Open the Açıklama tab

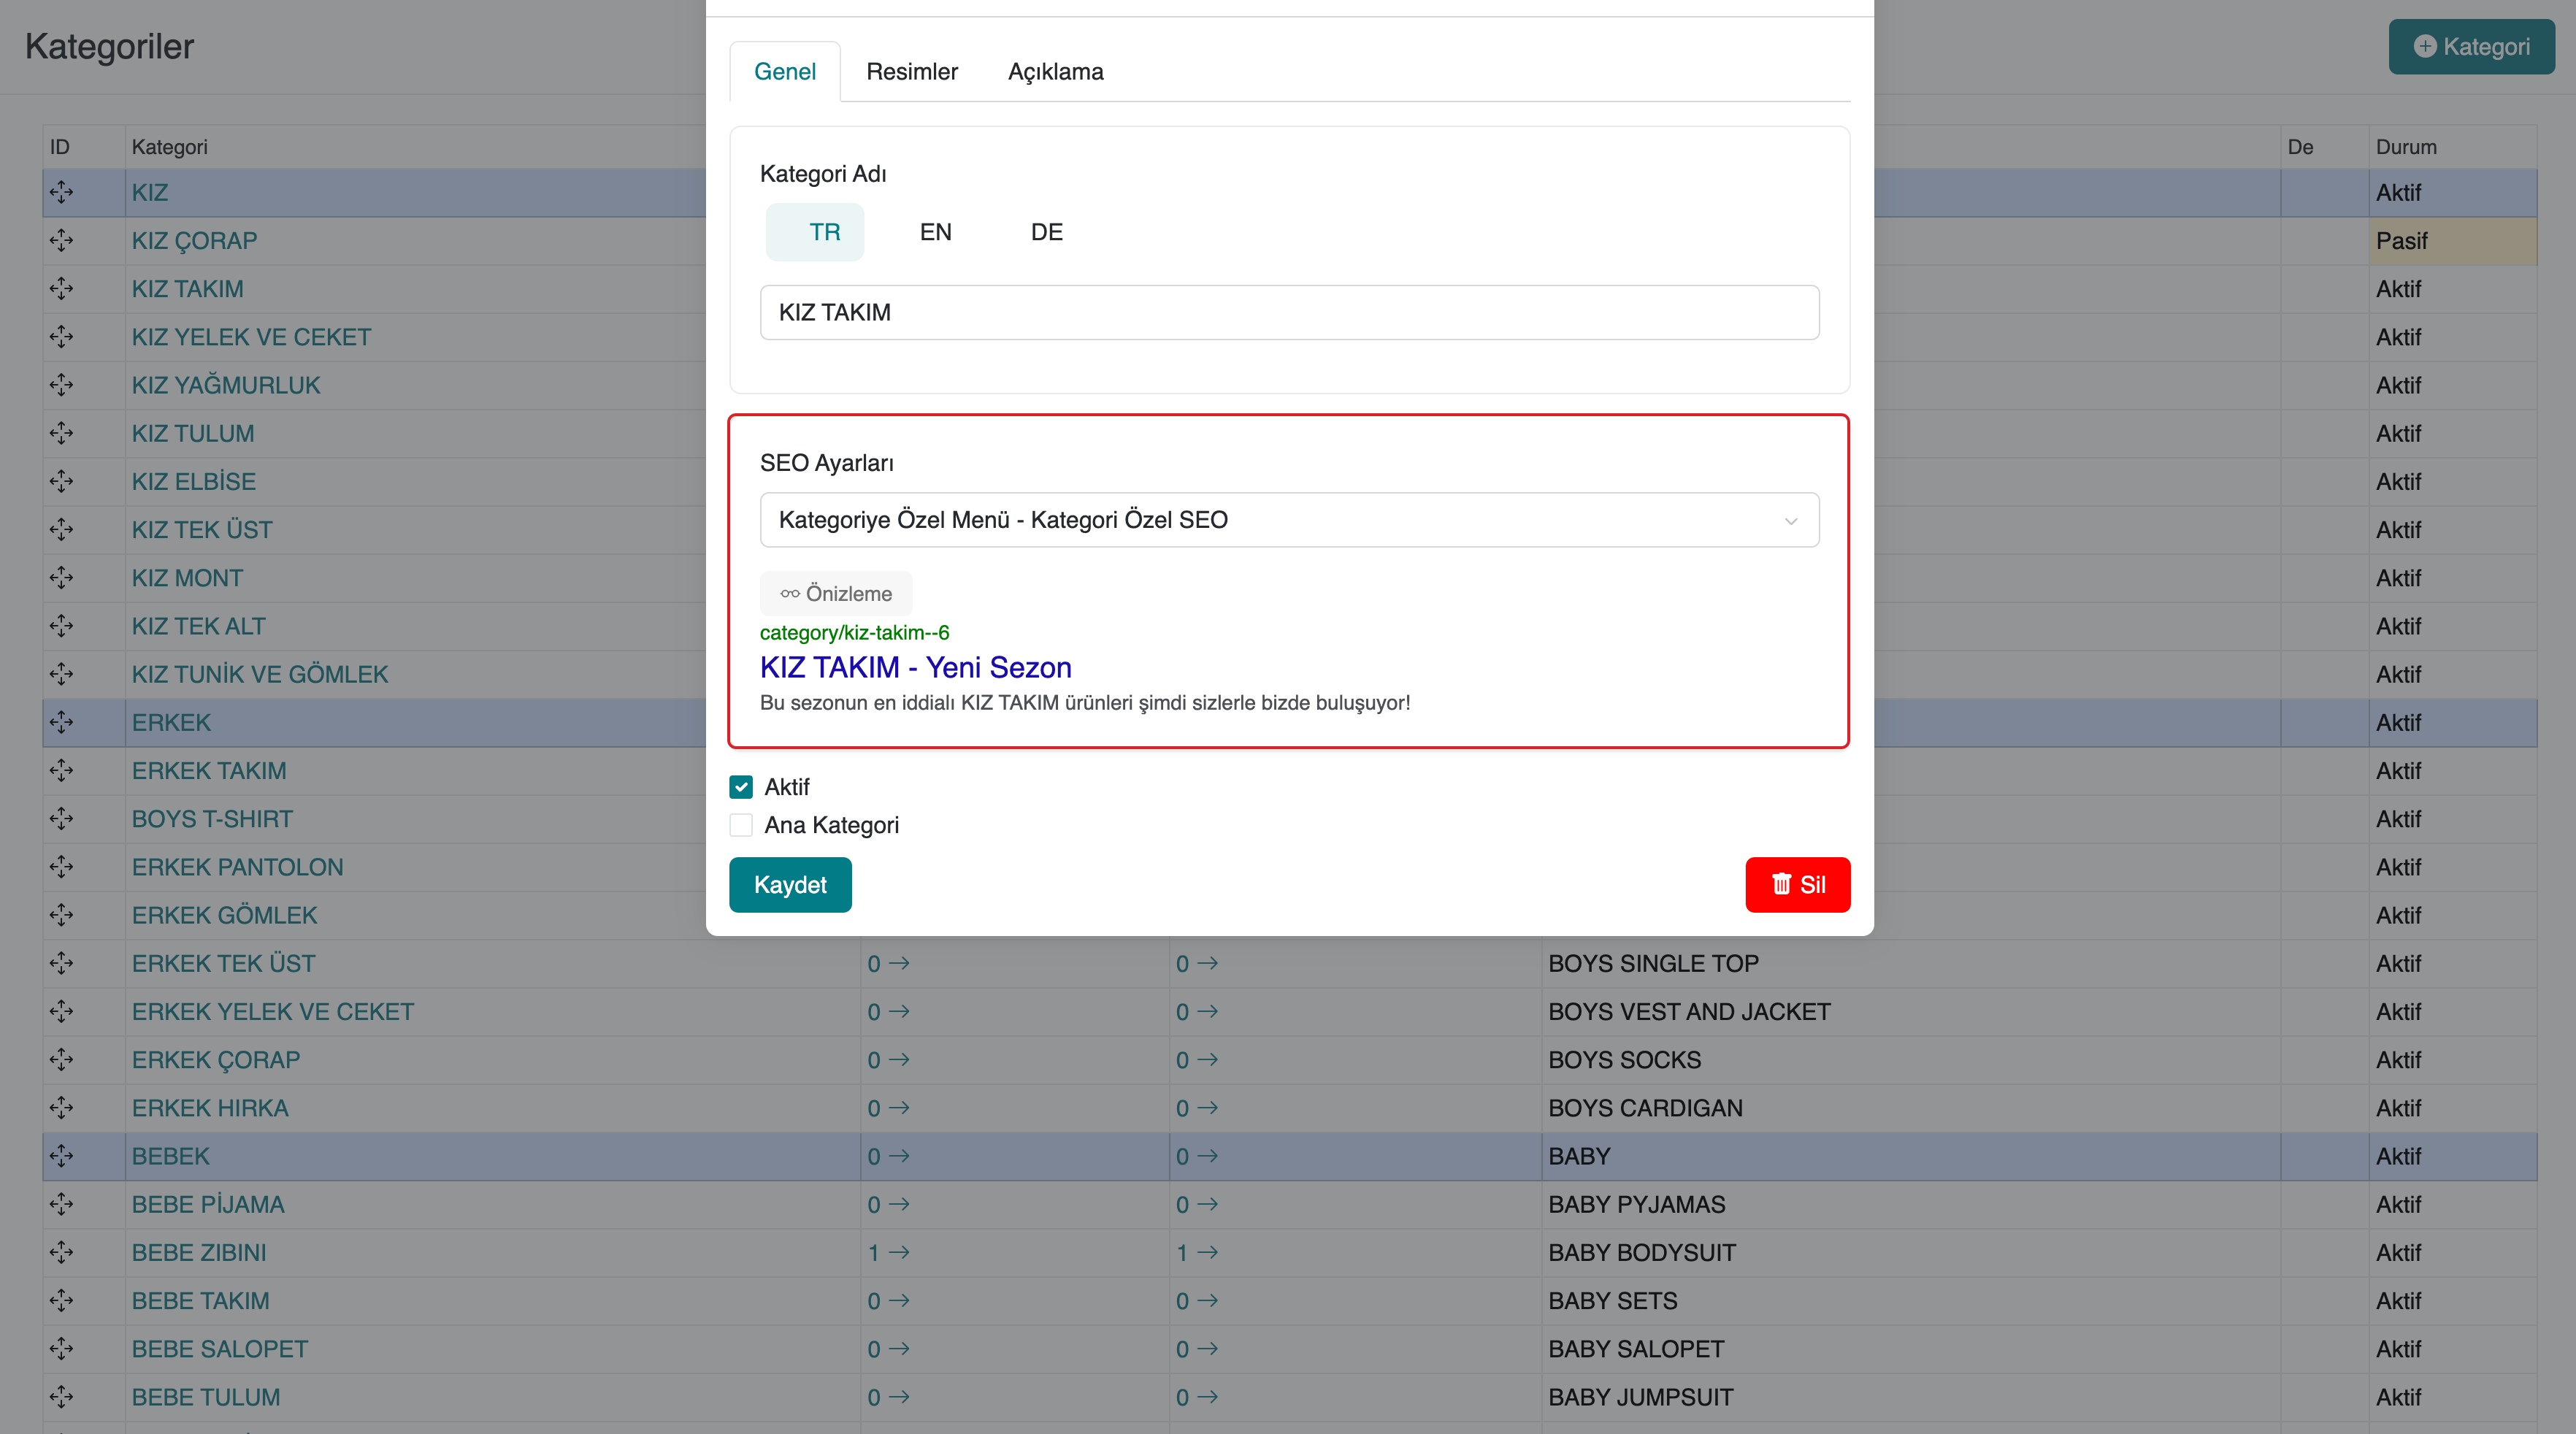pyautogui.click(x=1055, y=72)
